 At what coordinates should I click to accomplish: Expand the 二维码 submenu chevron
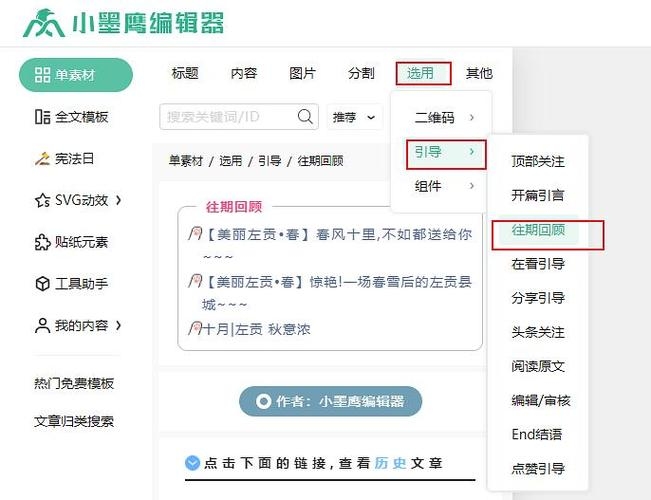472,118
